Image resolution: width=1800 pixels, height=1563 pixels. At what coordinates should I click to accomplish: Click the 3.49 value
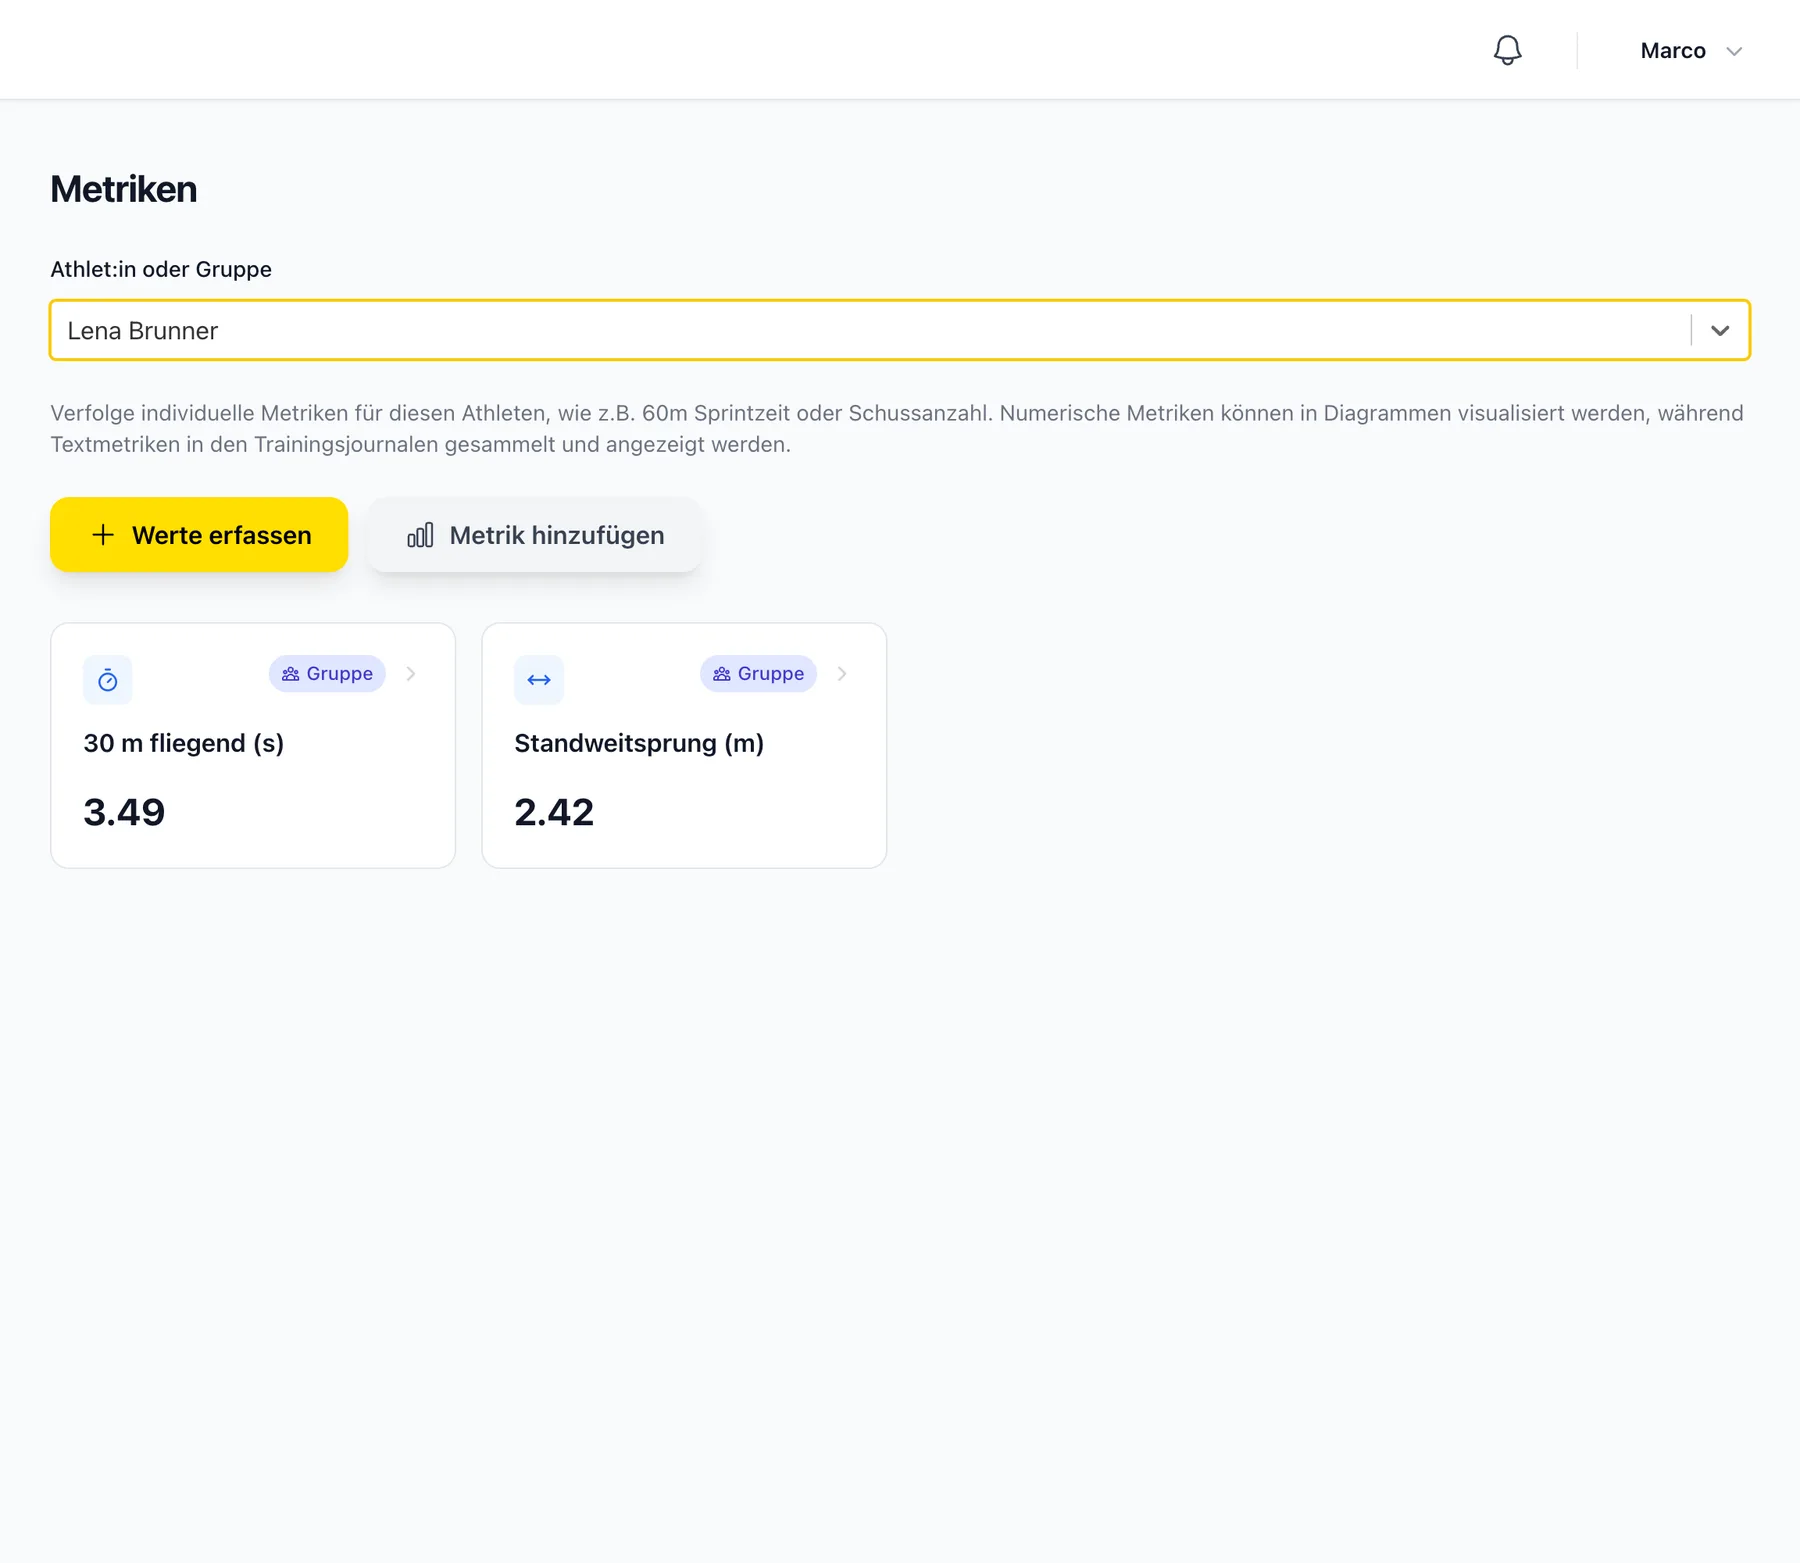pyautogui.click(x=124, y=812)
